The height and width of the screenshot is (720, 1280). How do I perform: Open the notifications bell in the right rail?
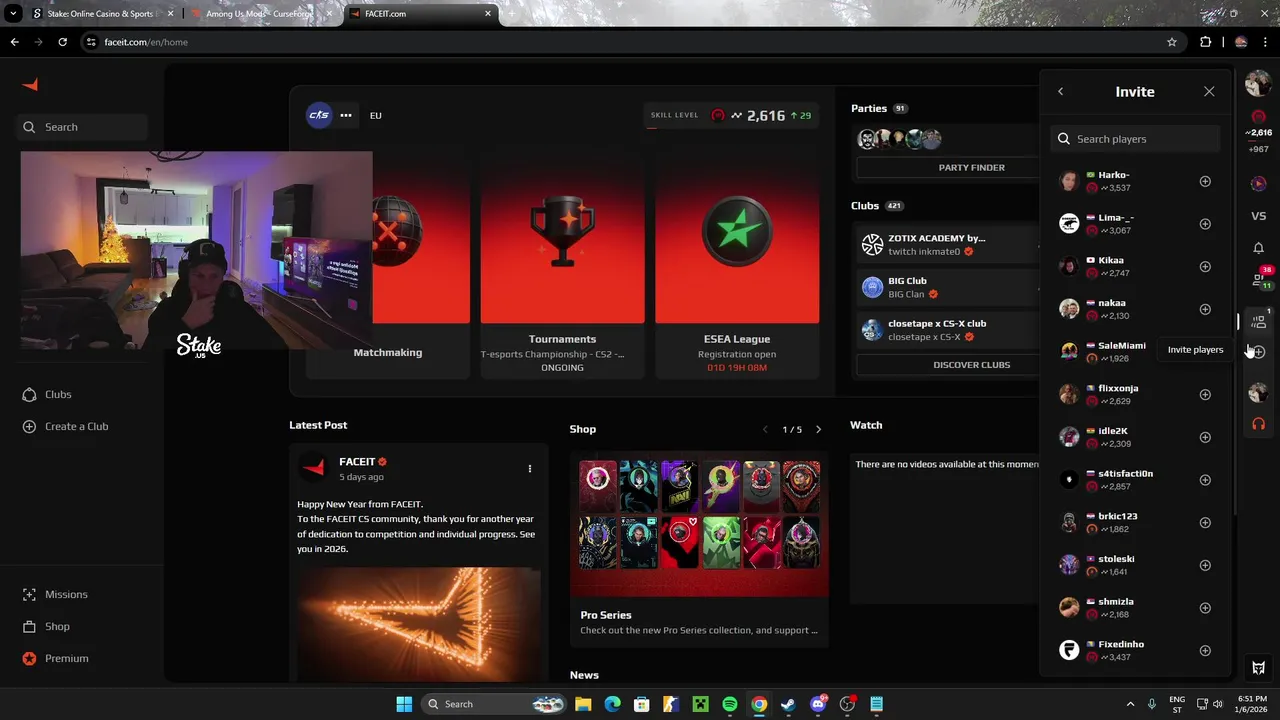pos(1258,248)
